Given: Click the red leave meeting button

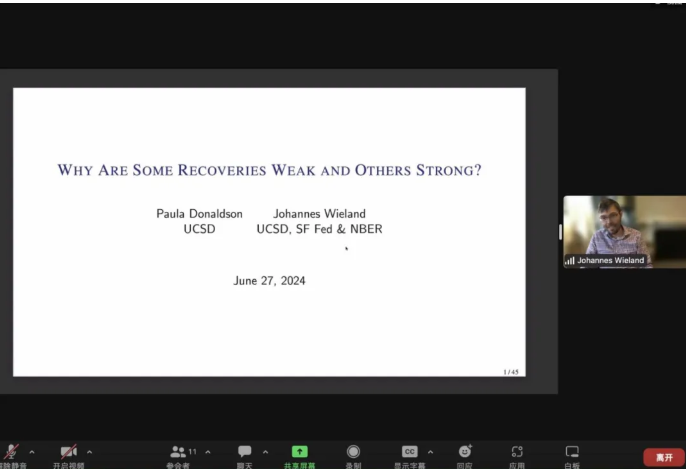Looking at the screenshot, I should [663, 457].
